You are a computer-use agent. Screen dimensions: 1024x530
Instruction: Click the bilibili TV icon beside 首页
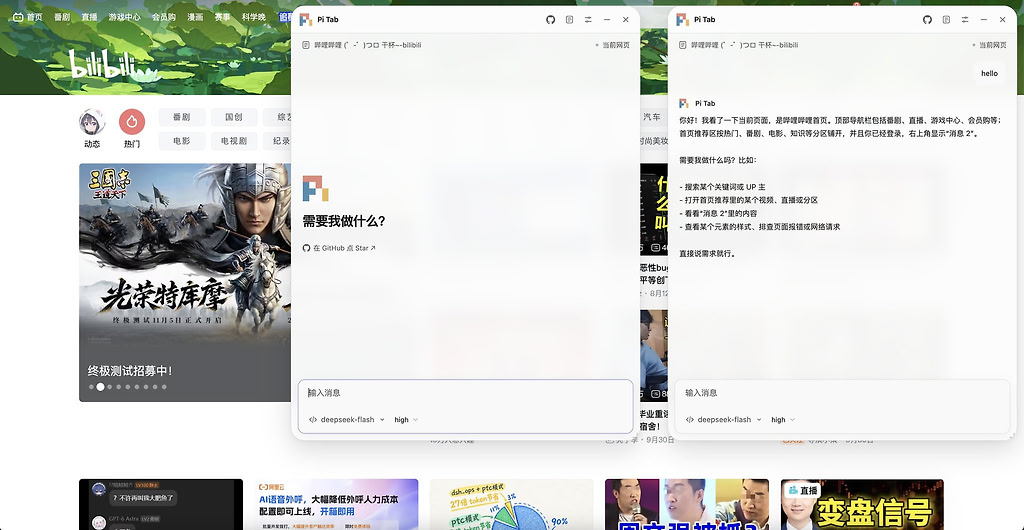[x=18, y=17]
